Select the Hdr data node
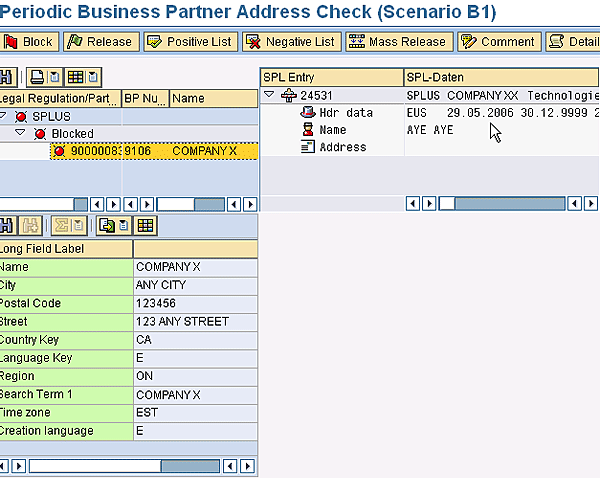600x478 pixels. pos(346,113)
